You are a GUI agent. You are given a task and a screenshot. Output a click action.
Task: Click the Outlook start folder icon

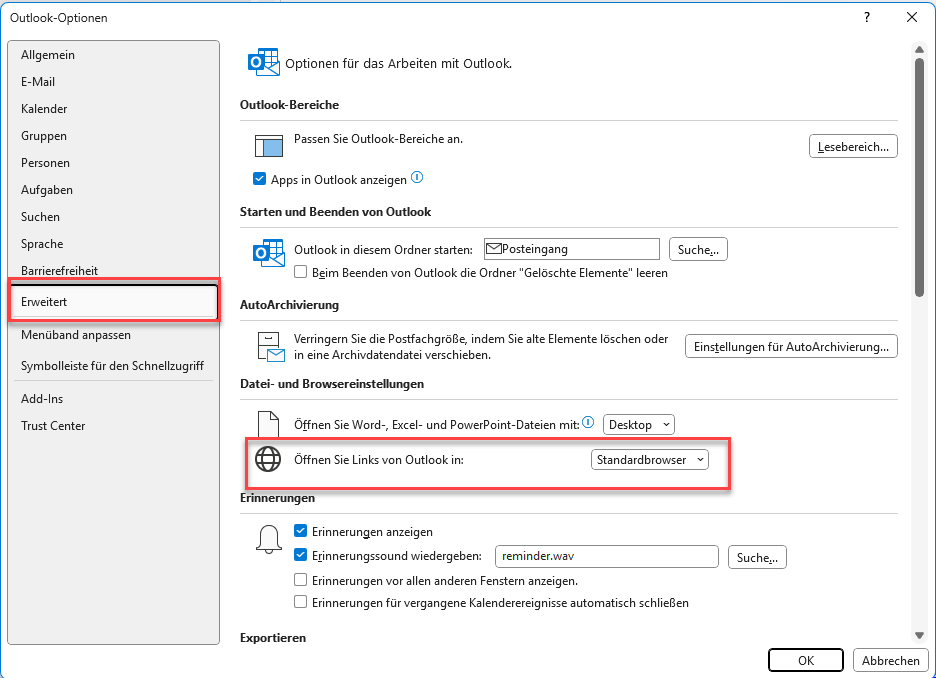click(268, 252)
